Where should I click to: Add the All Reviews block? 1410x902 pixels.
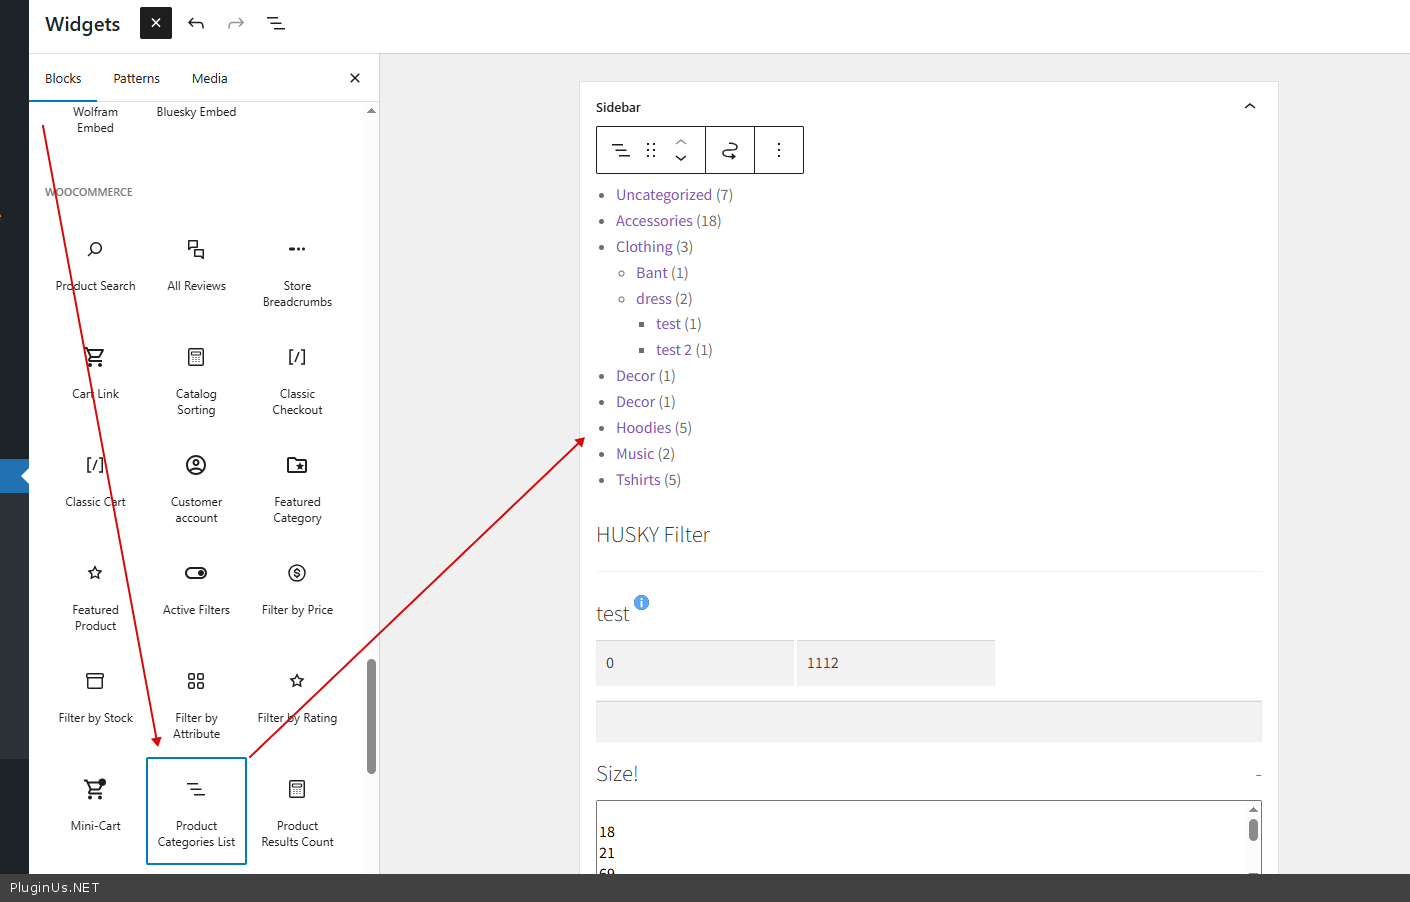point(196,265)
